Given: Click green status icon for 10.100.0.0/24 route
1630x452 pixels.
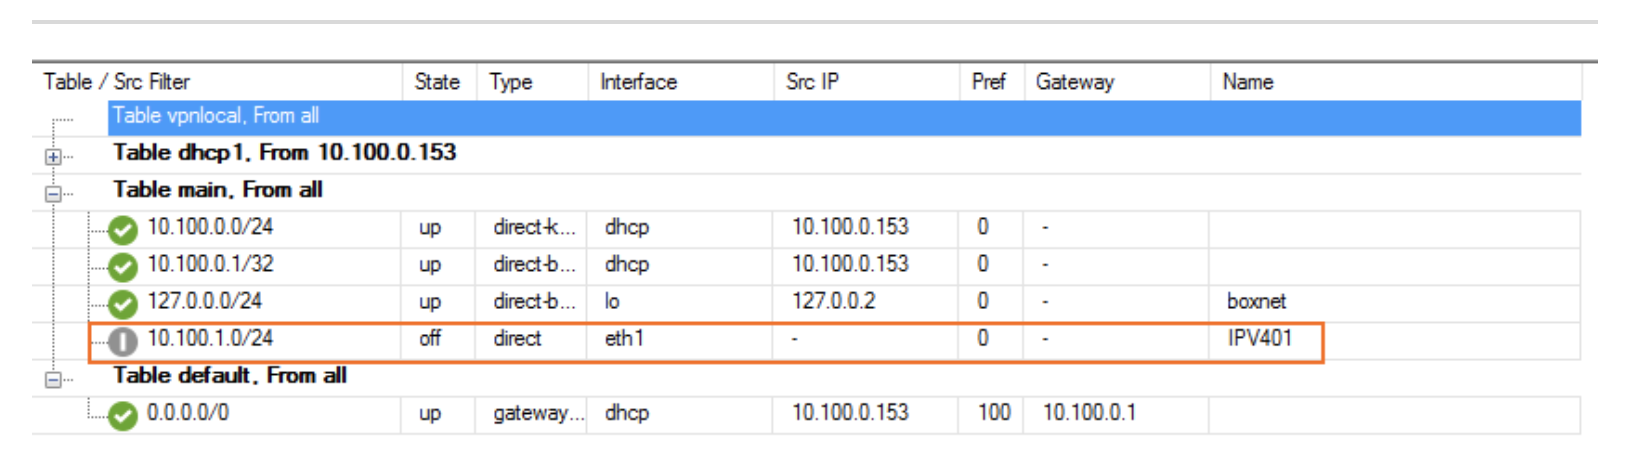Looking at the screenshot, I should coord(123,230).
